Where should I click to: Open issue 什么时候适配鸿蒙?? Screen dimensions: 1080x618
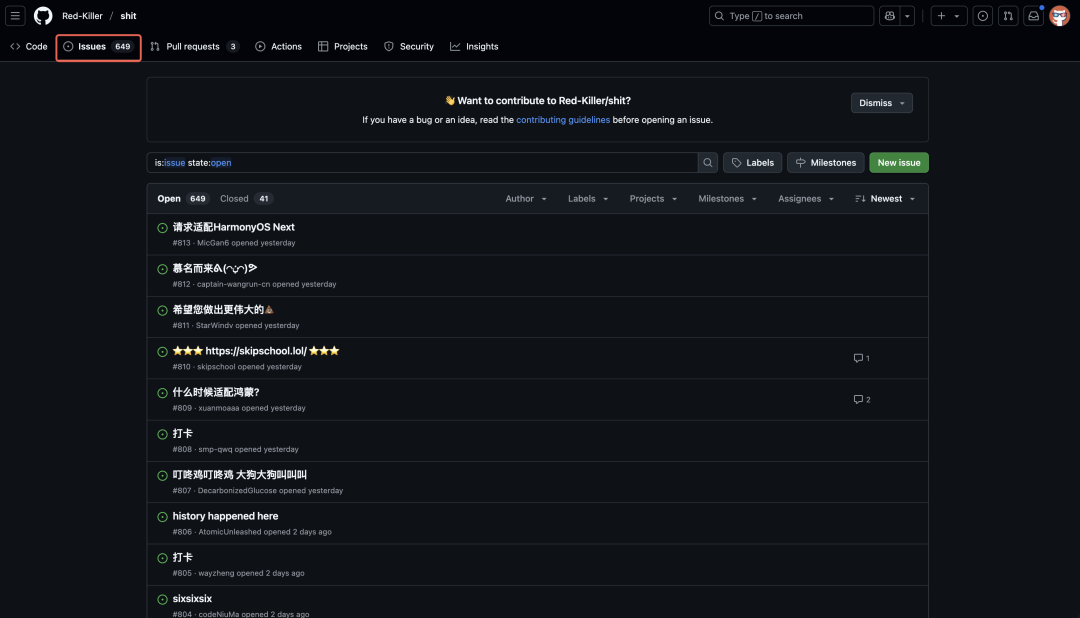coord(216,392)
